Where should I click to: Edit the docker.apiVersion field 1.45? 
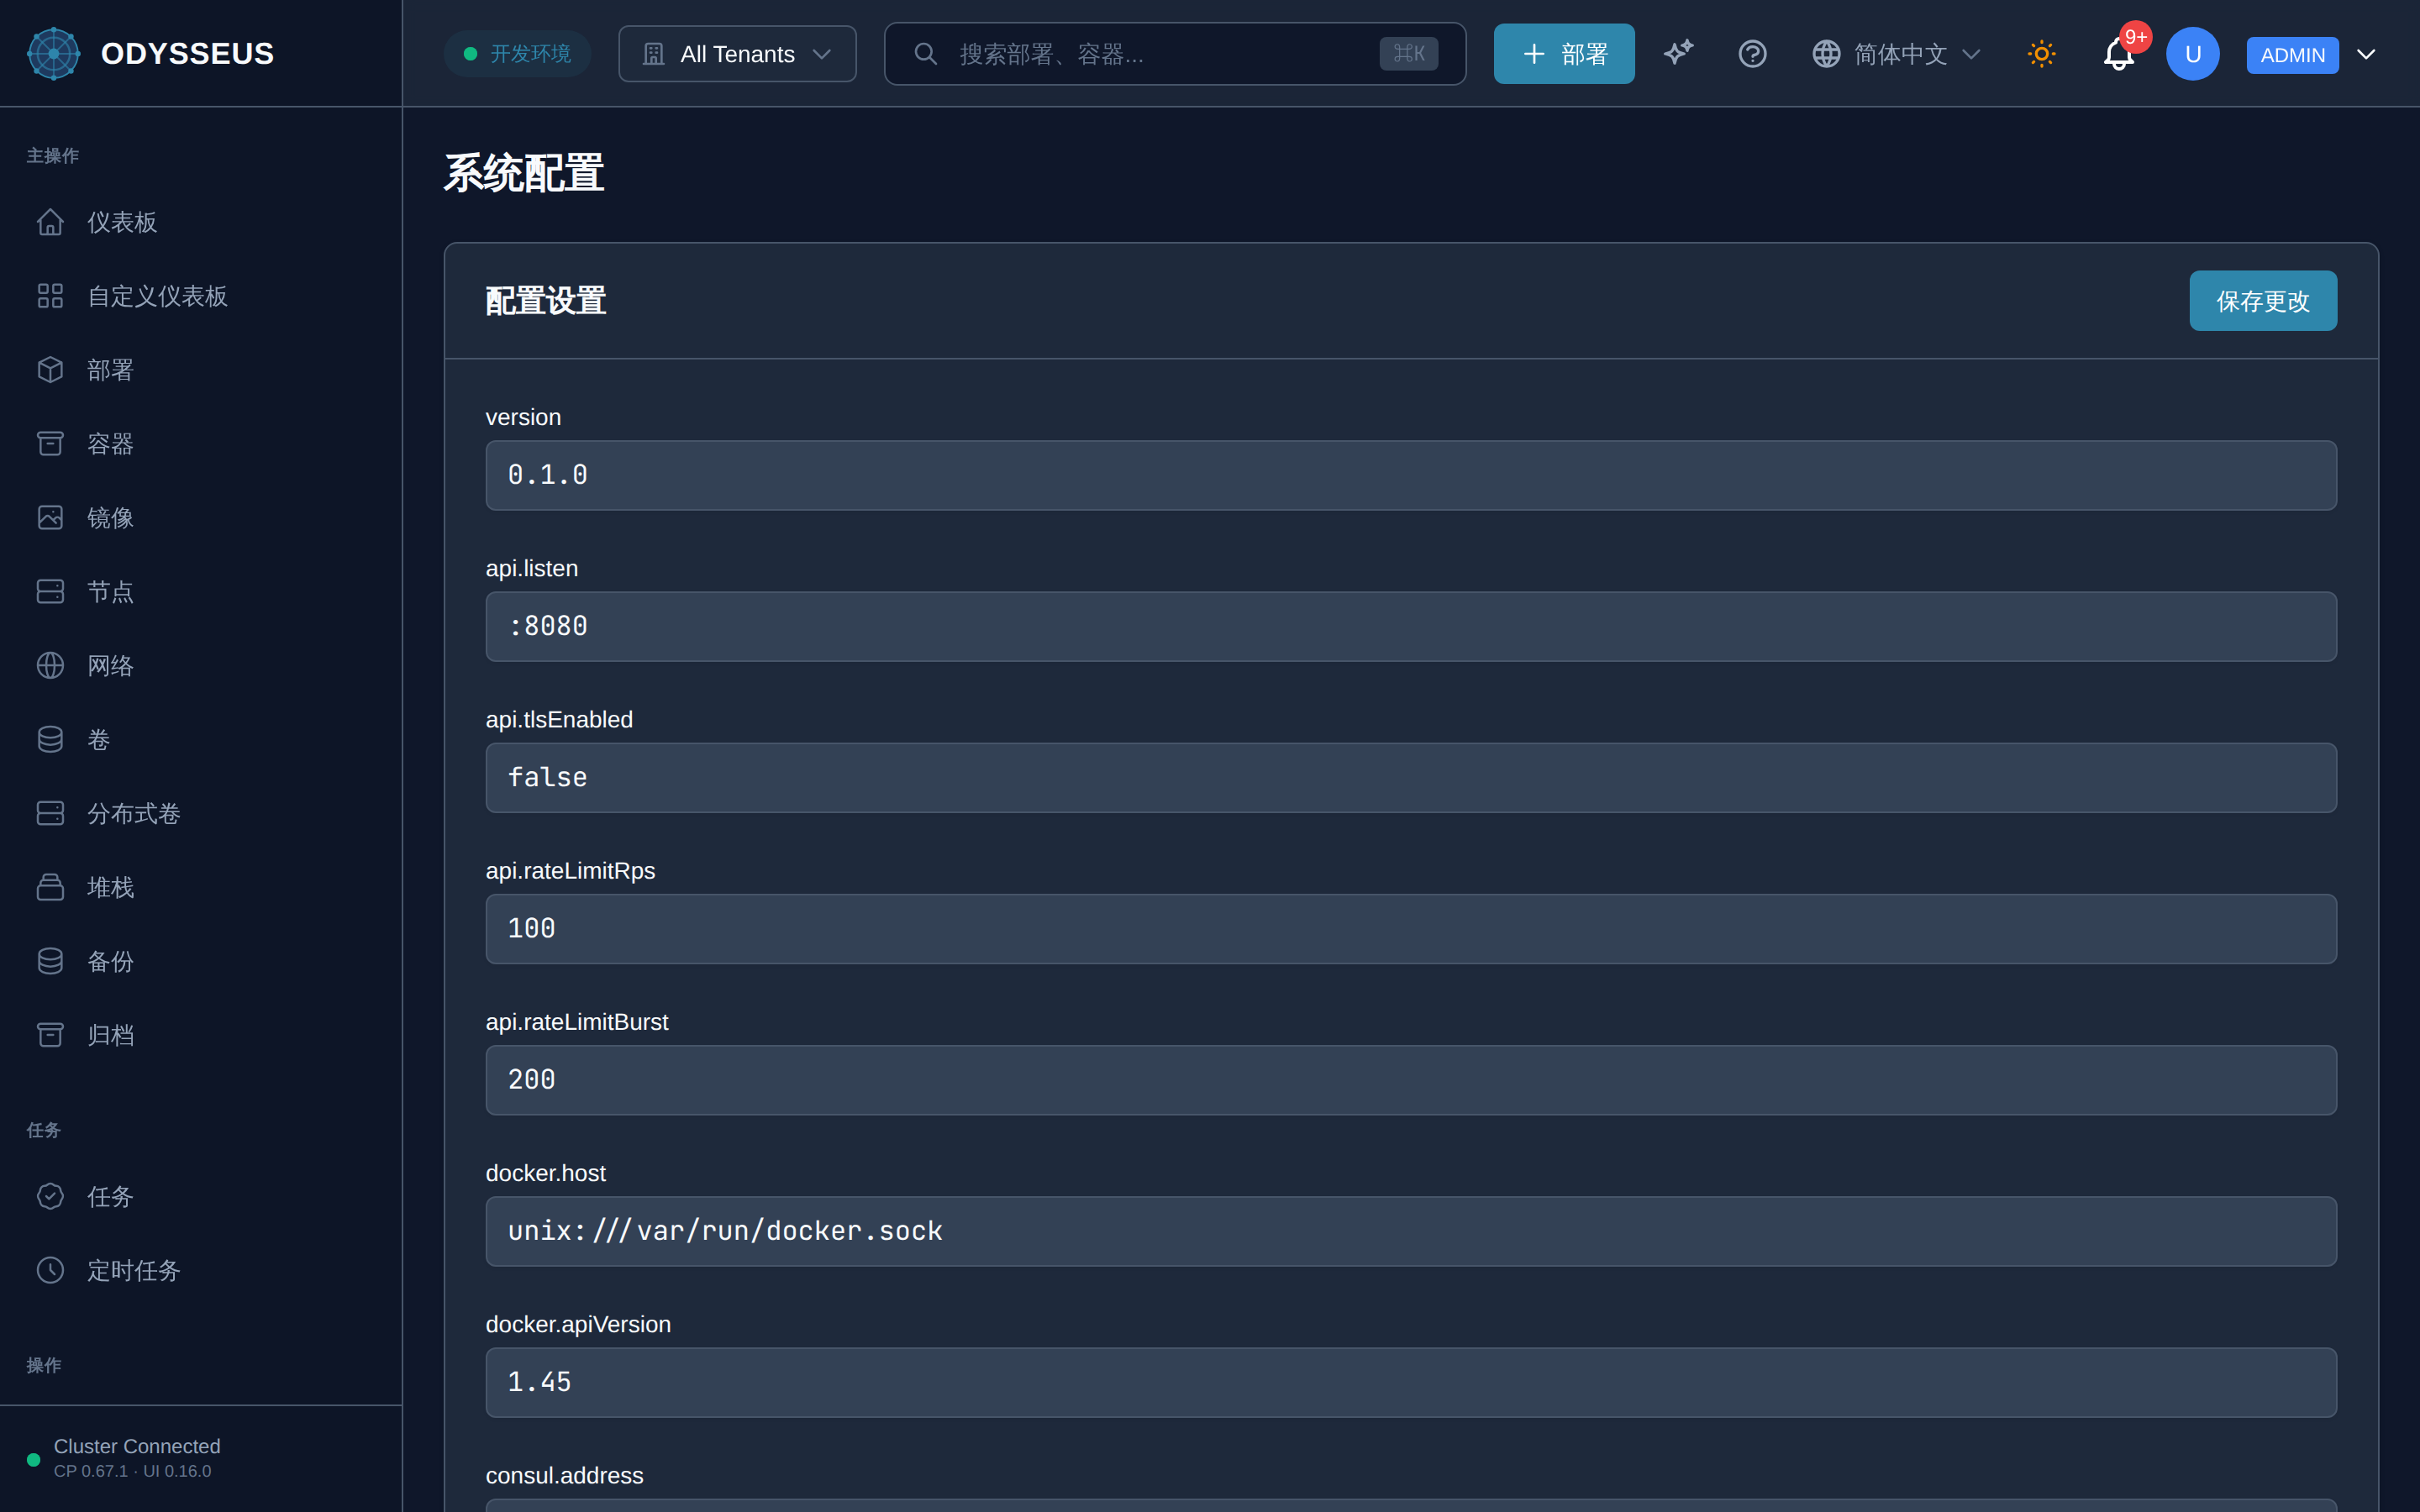(1411, 1382)
